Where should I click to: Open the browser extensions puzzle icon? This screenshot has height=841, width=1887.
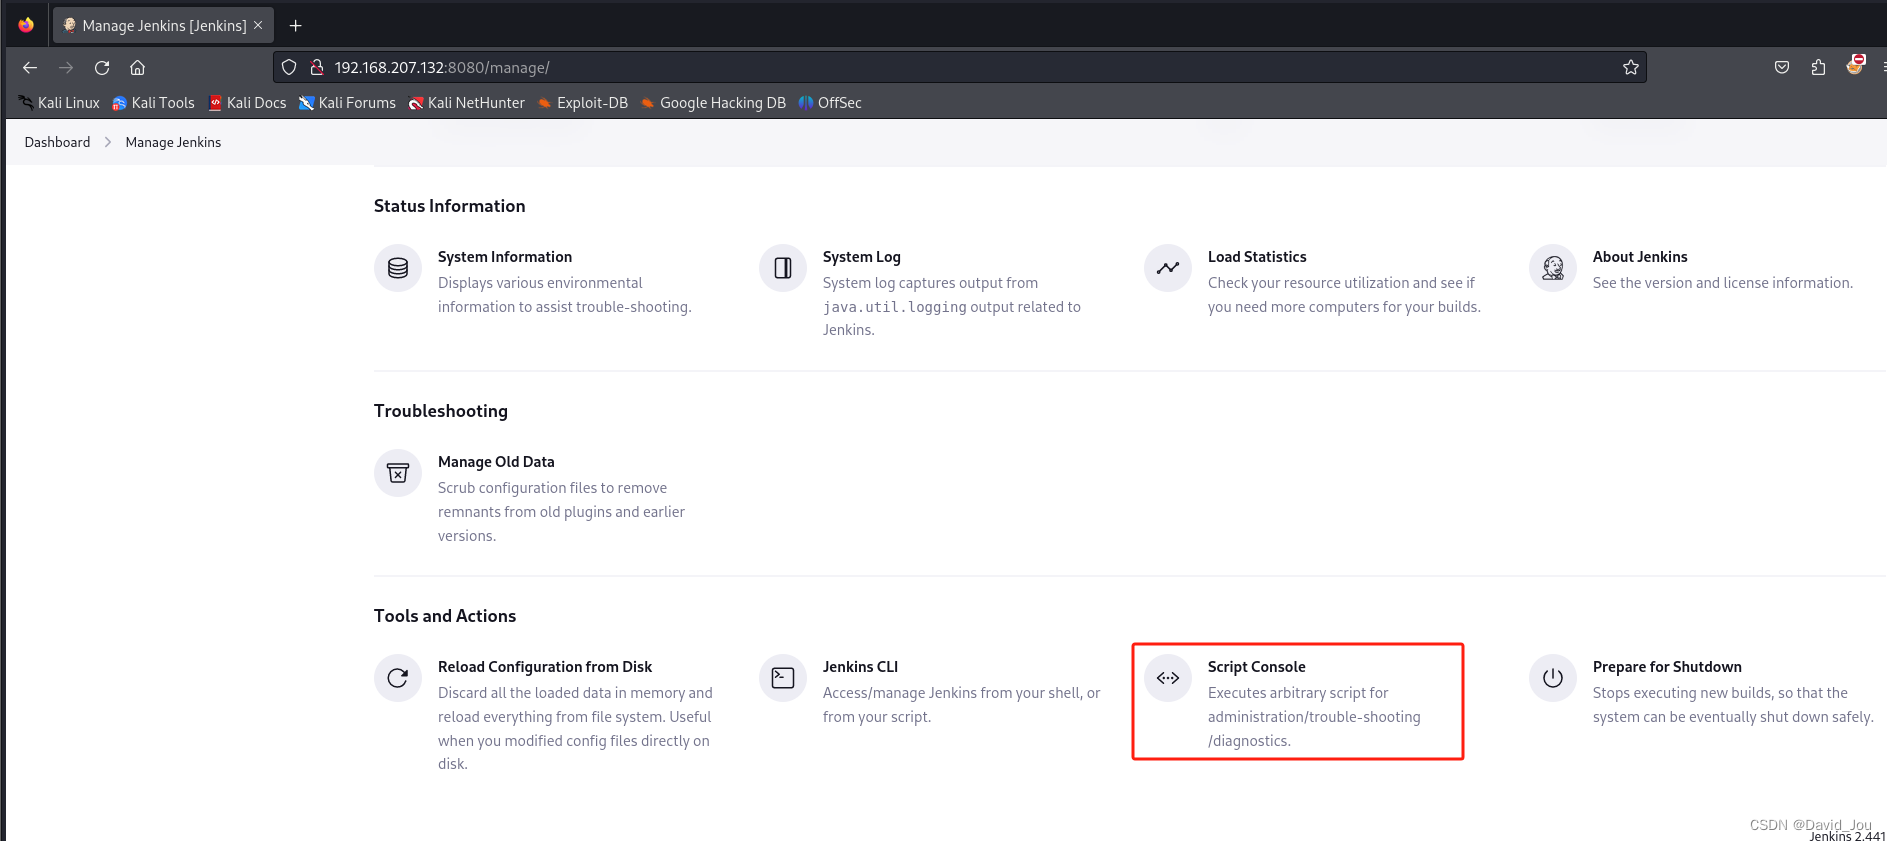(x=1818, y=68)
